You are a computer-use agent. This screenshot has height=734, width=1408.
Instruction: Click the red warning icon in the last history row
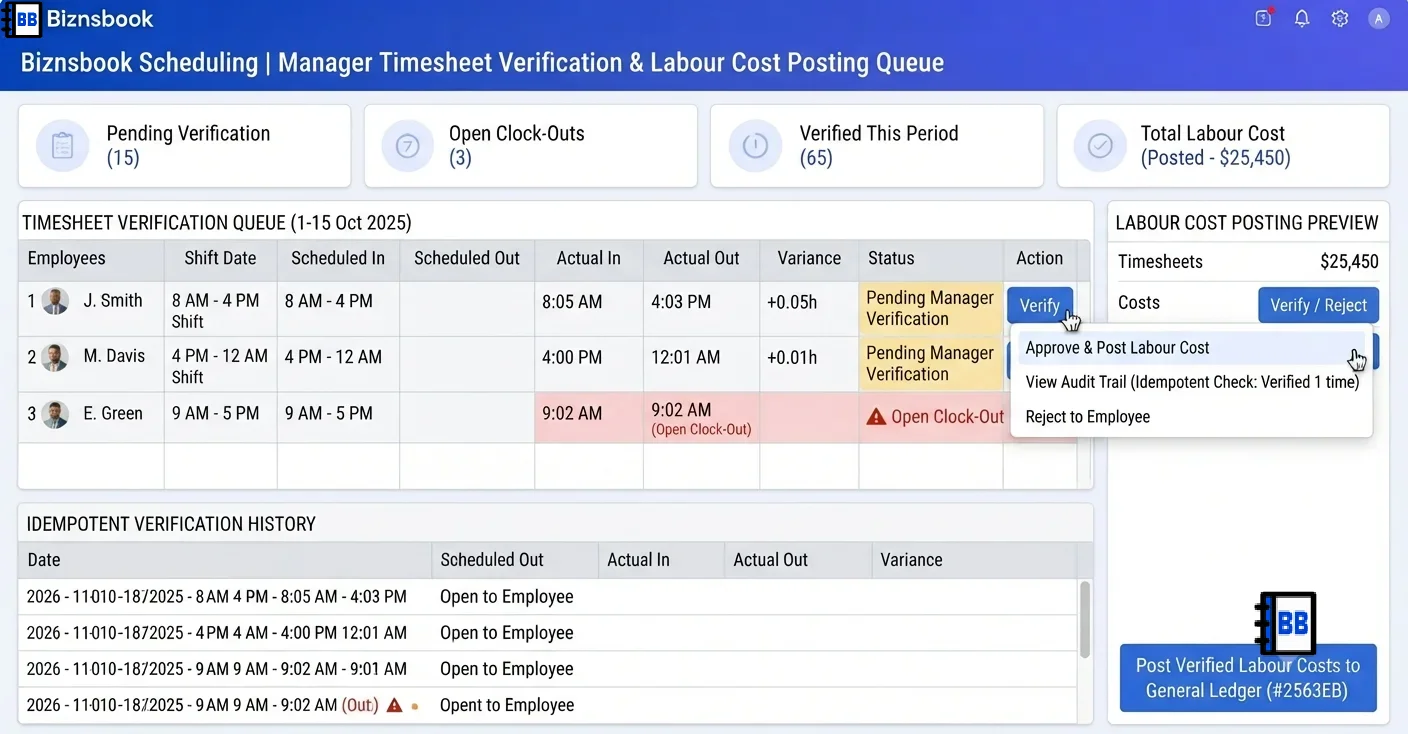click(394, 705)
